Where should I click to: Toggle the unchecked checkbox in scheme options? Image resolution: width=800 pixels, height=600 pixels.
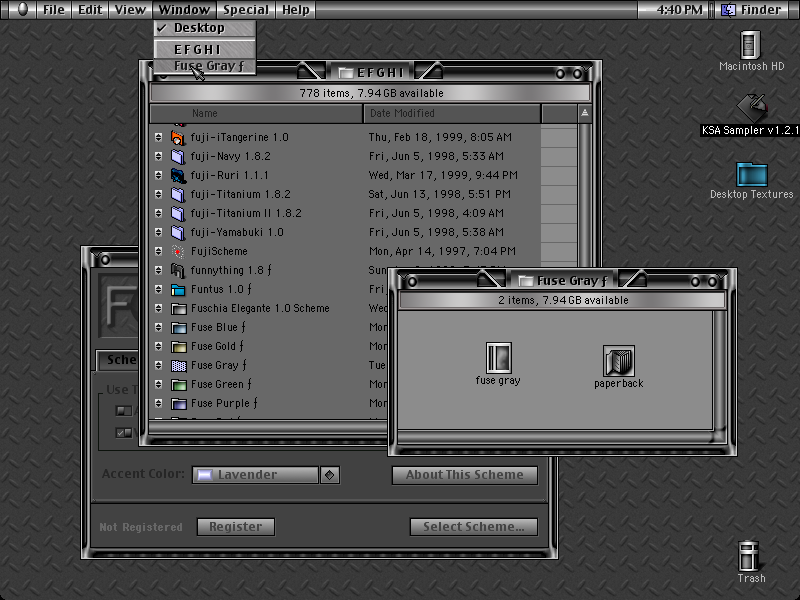123,411
